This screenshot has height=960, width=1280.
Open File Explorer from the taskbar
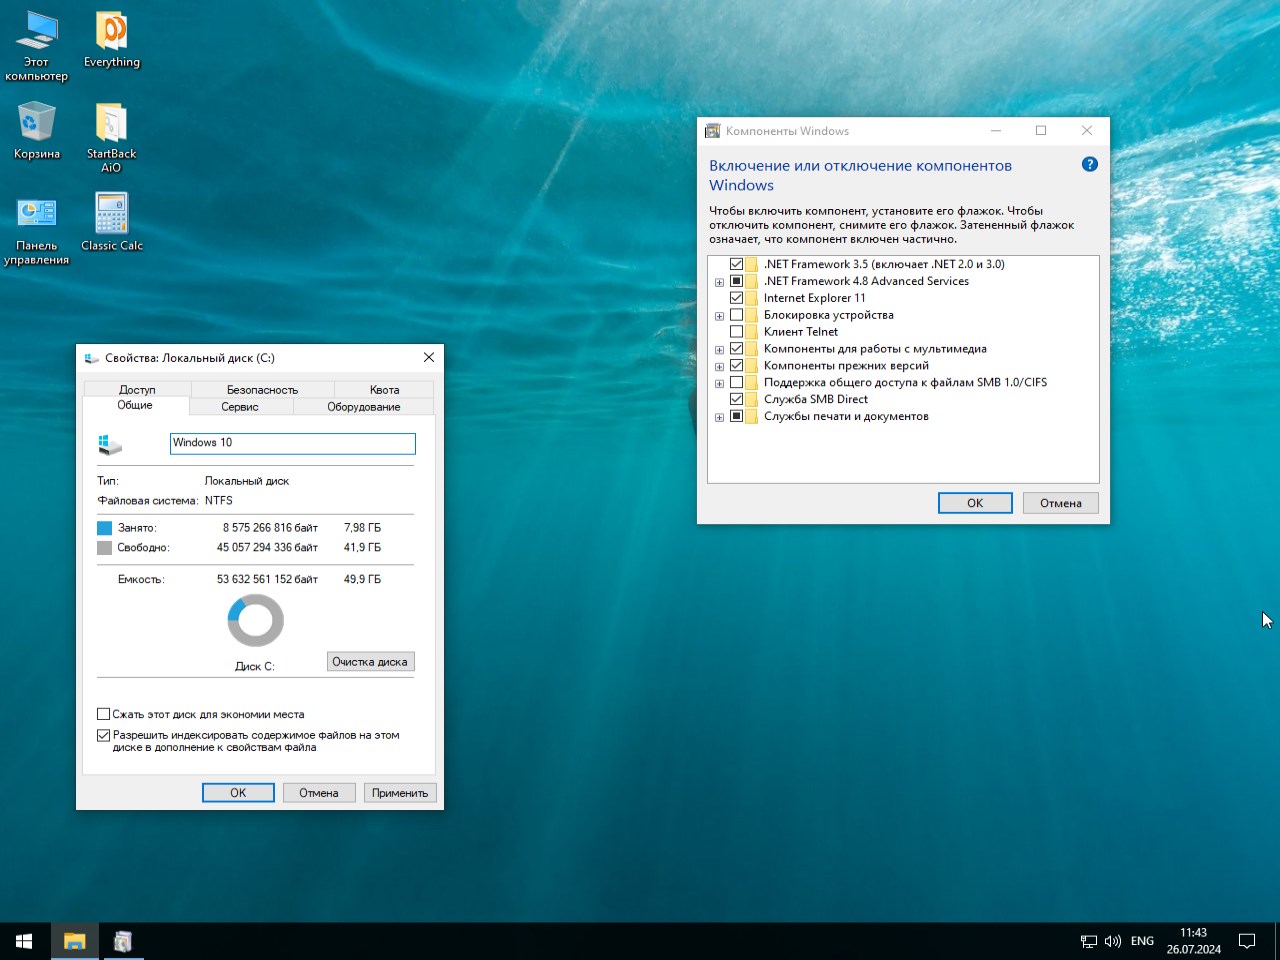tap(74, 941)
